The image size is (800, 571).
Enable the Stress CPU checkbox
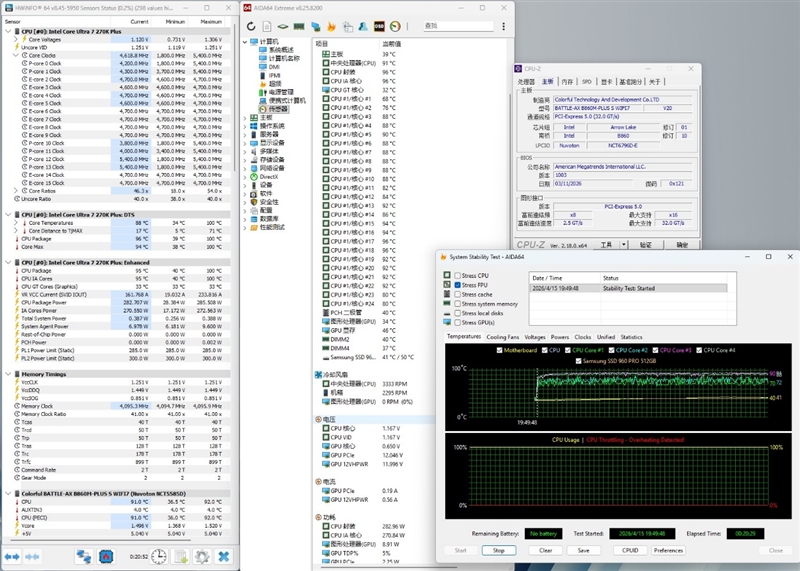[x=458, y=276]
